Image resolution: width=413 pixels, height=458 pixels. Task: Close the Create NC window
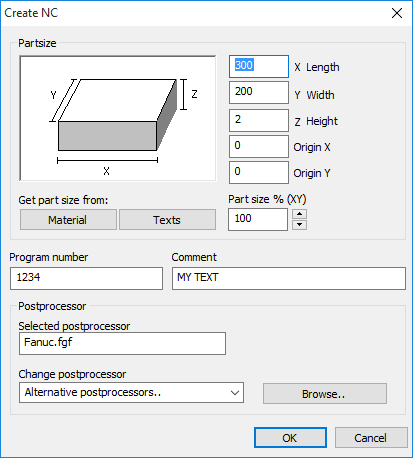coord(397,13)
